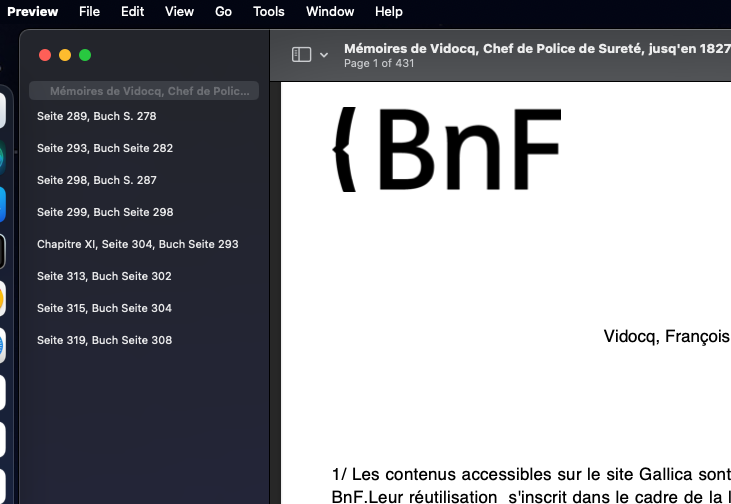
Task: Go to bookmark Chapitre XI, Seite 304
Action: coord(138,244)
